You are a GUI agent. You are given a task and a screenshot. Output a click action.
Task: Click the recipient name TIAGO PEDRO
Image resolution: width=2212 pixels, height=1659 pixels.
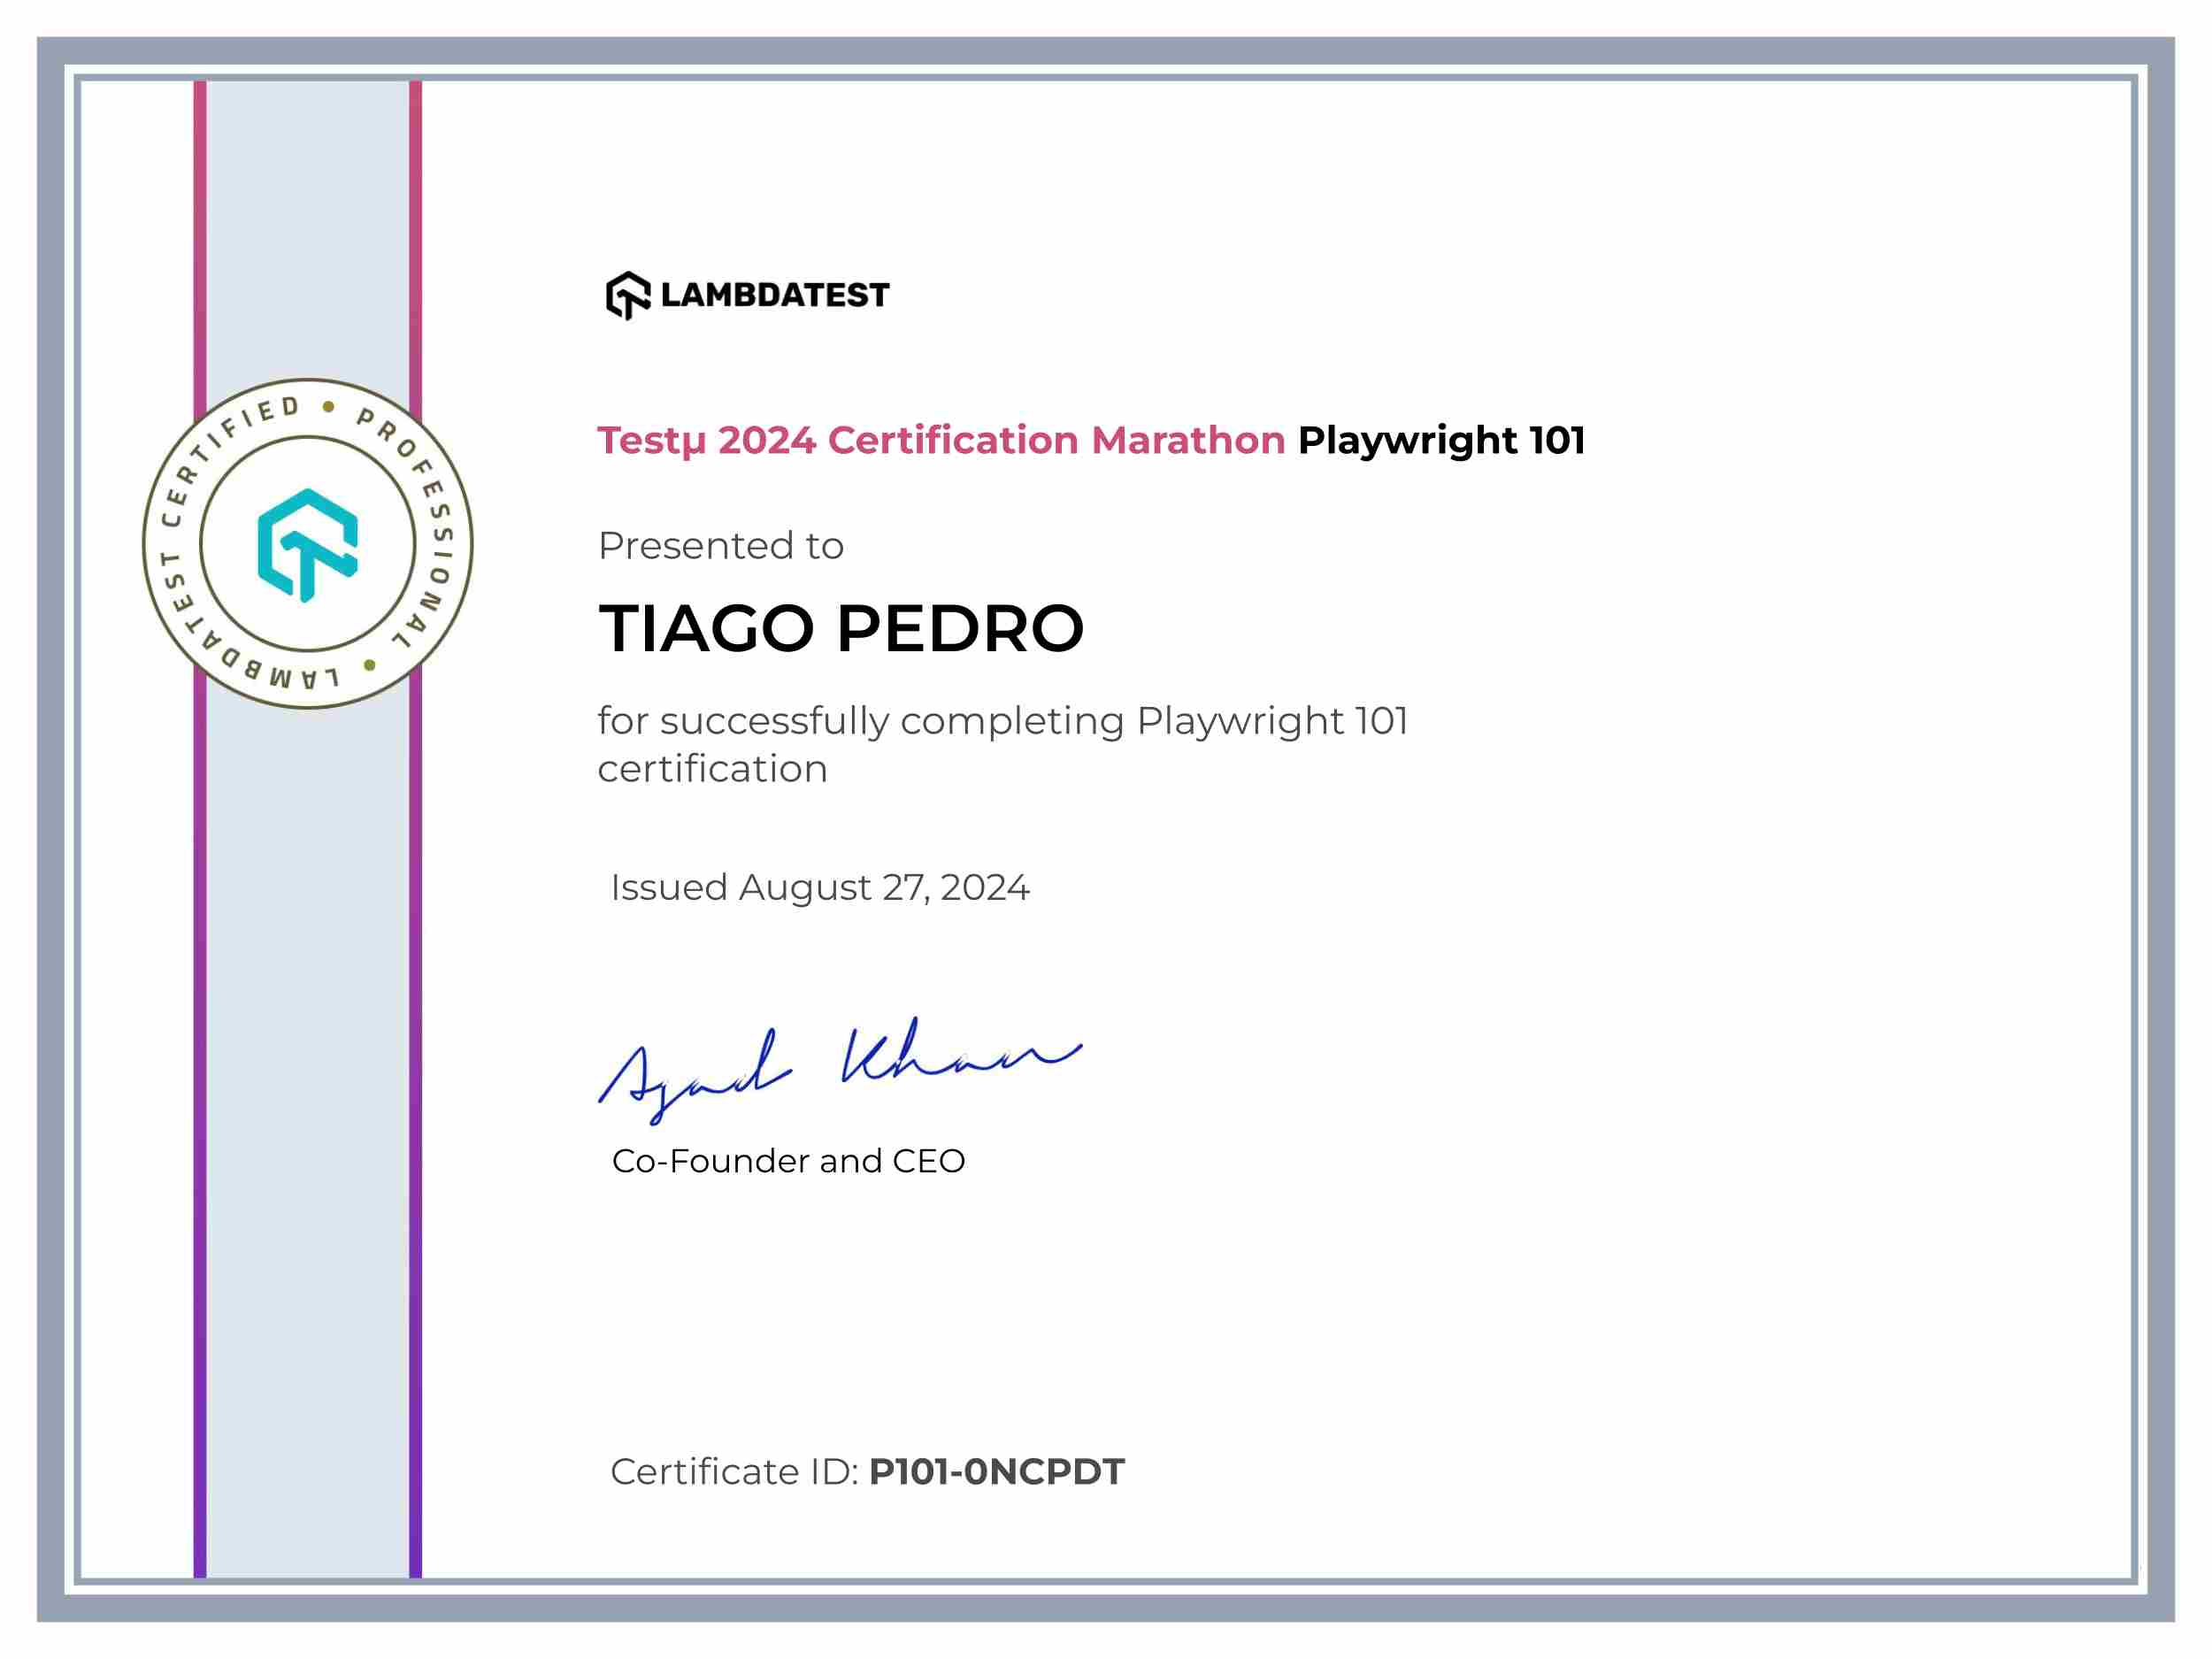[840, 629]
